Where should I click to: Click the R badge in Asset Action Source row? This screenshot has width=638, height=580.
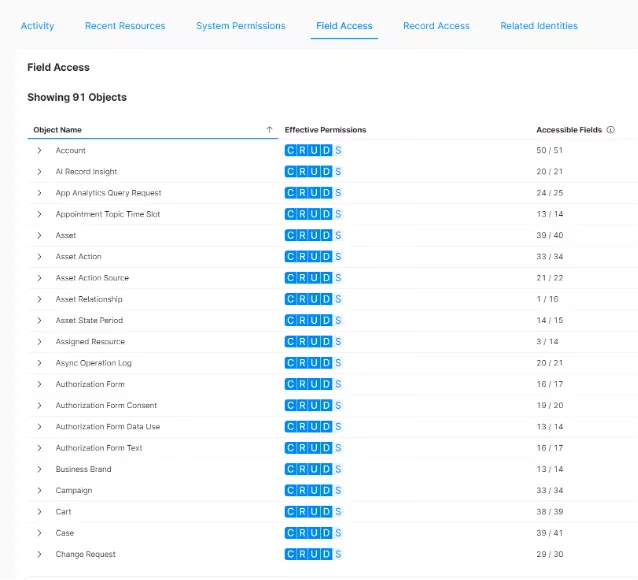pos(302,278)
